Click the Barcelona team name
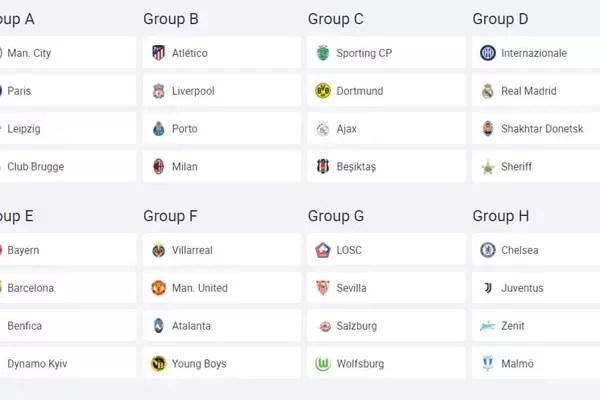The width and height of the screenshot is (600, 400). pos(30,288)
